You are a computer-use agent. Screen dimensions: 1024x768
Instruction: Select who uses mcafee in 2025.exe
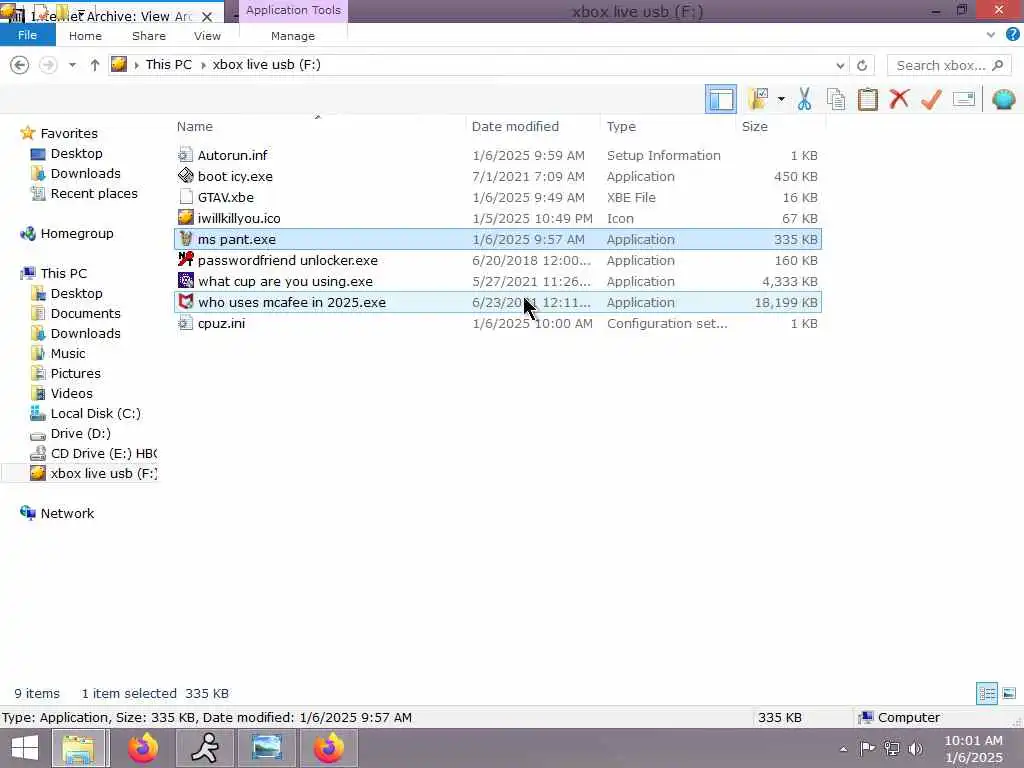point(498,302)
